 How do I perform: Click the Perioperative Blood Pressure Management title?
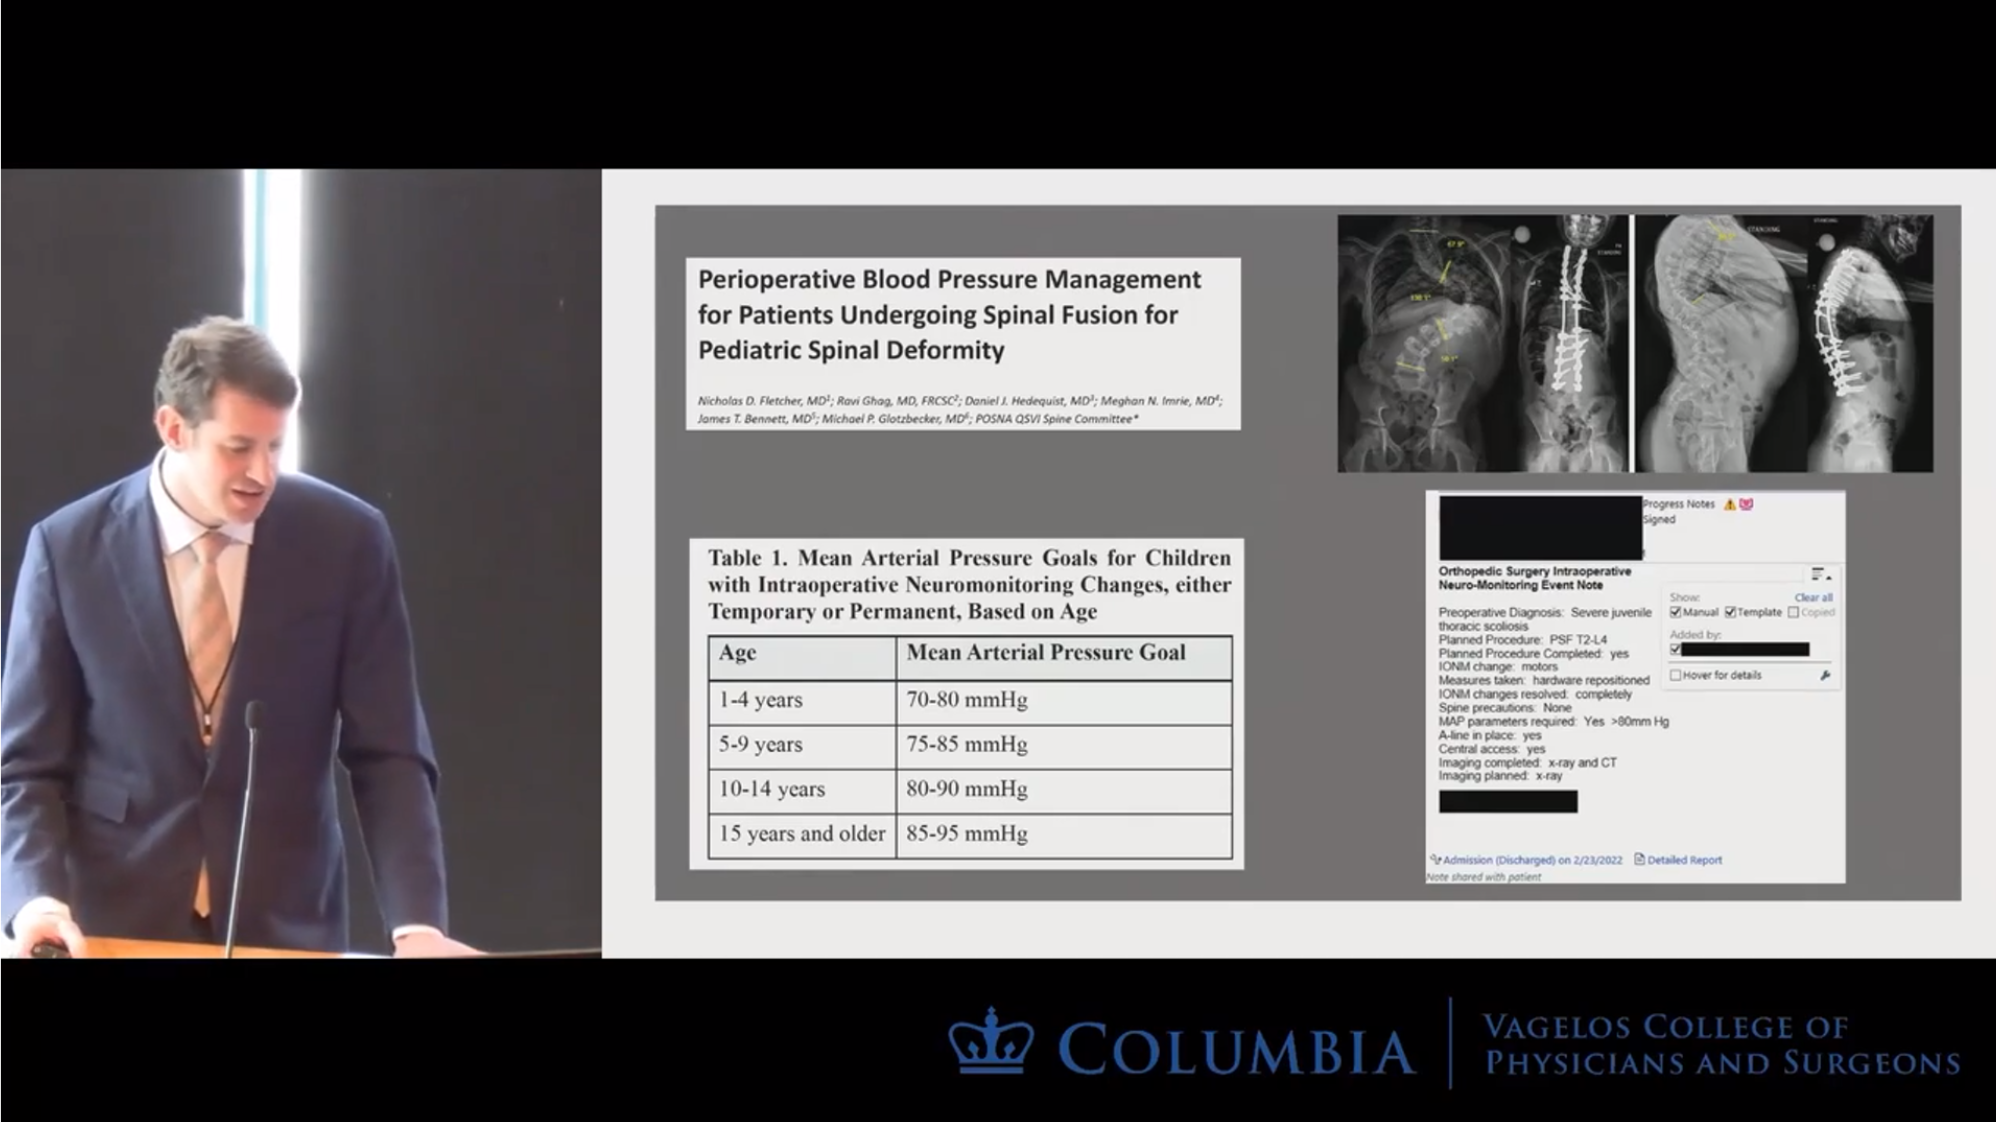[949, 315]
